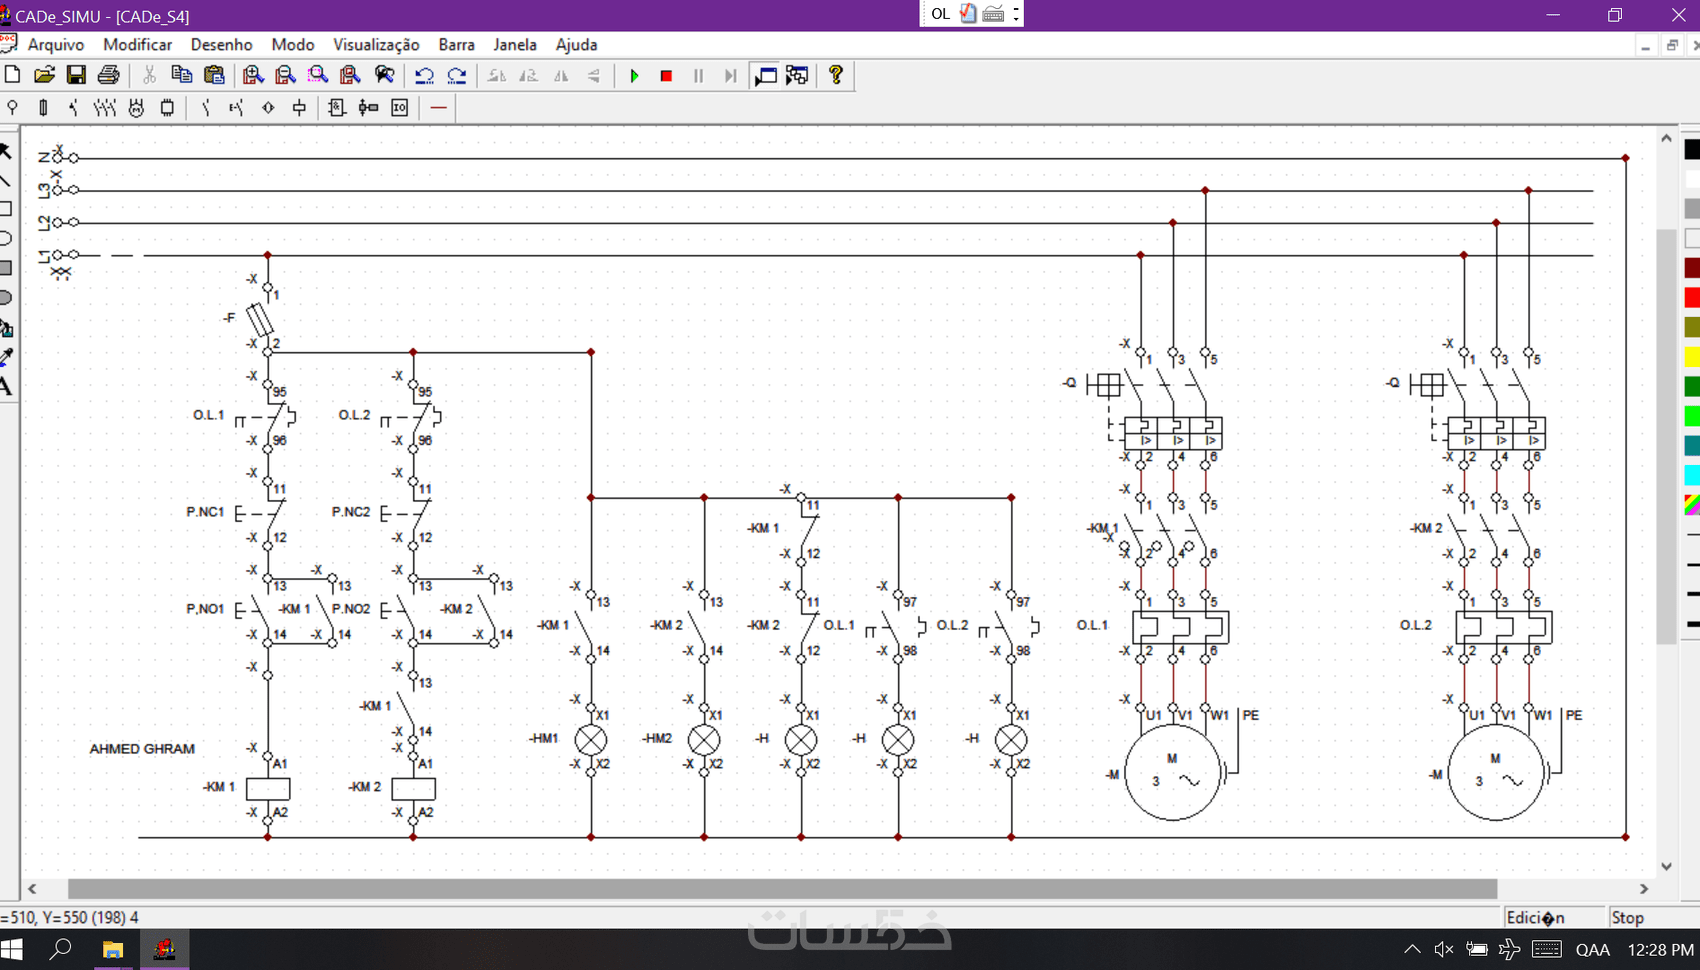Click the taskbar search magnifier

tap(61, 949)
